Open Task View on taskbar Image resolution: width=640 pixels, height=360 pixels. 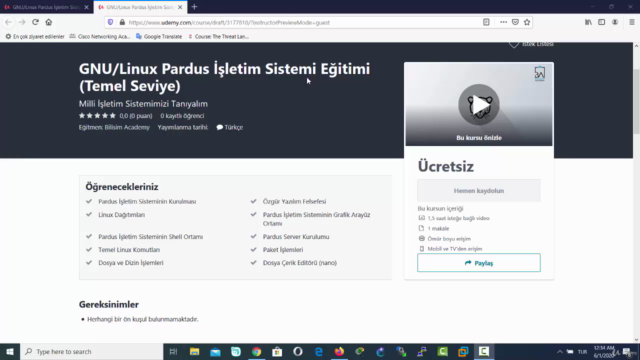(173, 351)
